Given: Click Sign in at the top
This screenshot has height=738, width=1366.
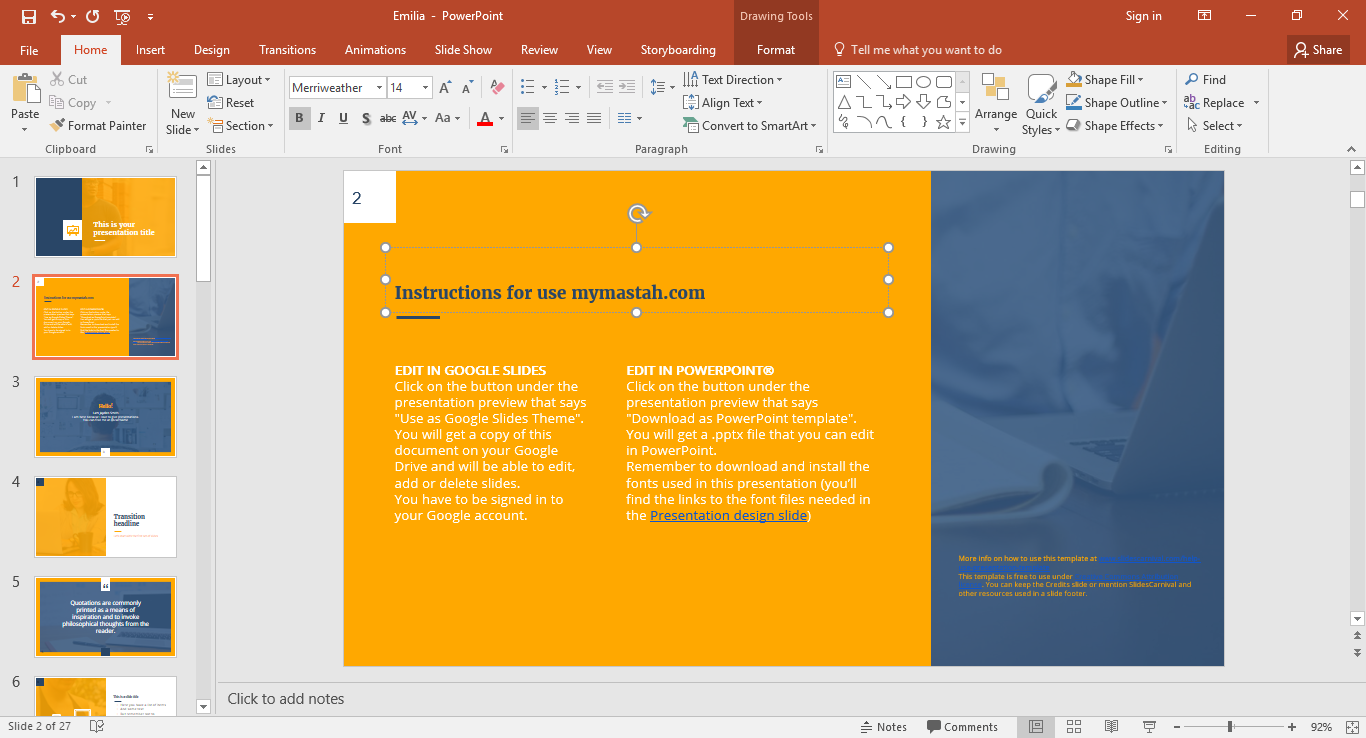Looking at the screenshot, I should [1143, 16].
